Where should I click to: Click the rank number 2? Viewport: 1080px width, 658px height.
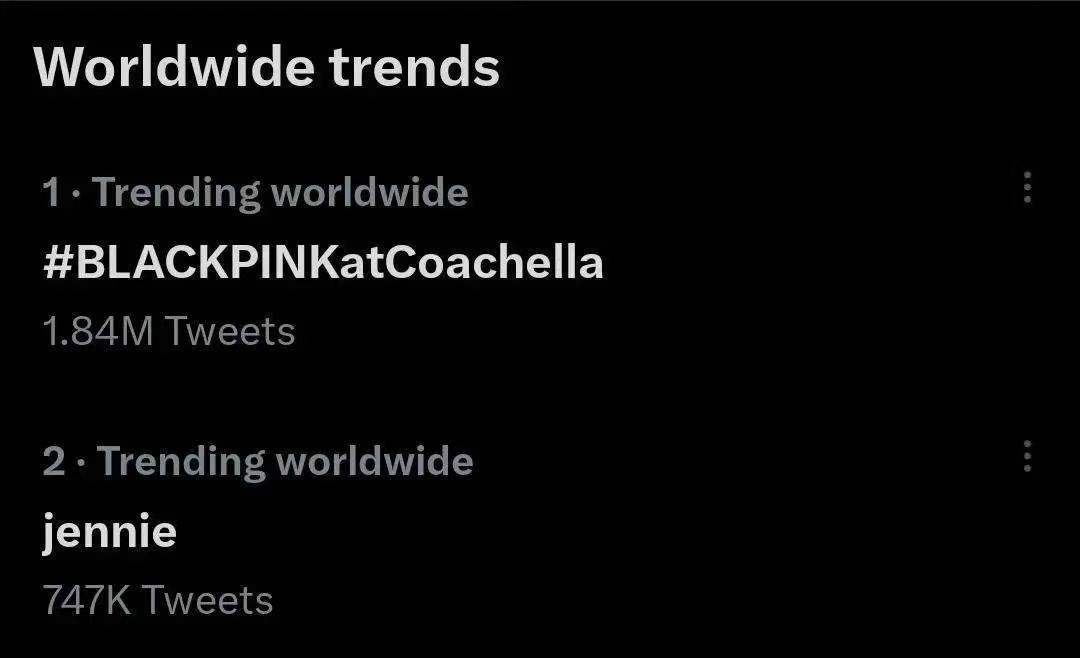[53, 461]
